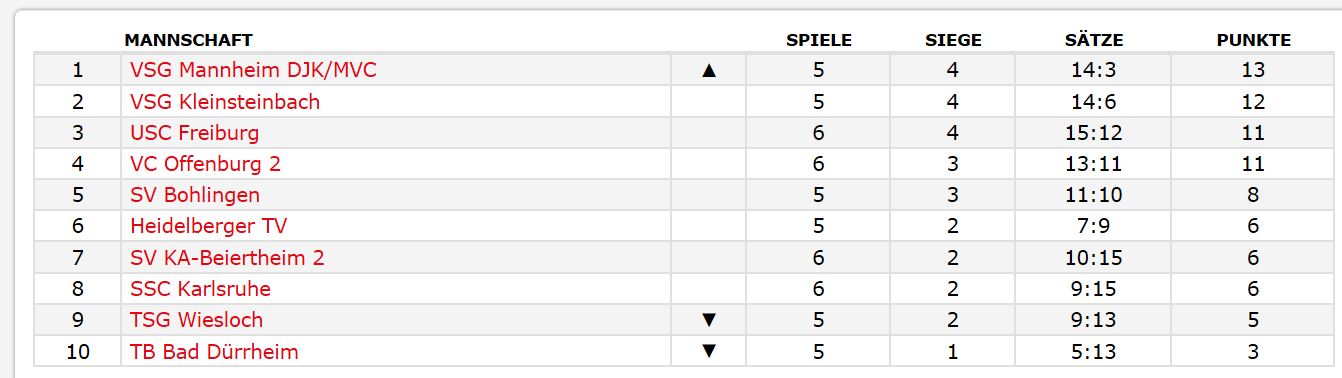Click TSG Wiesloch team link

point(197,320)
